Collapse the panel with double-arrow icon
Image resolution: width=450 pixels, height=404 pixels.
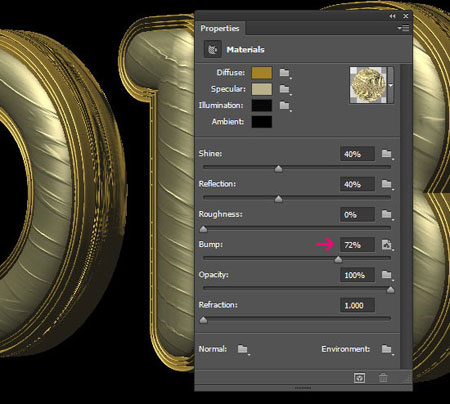tap(392, 16)
